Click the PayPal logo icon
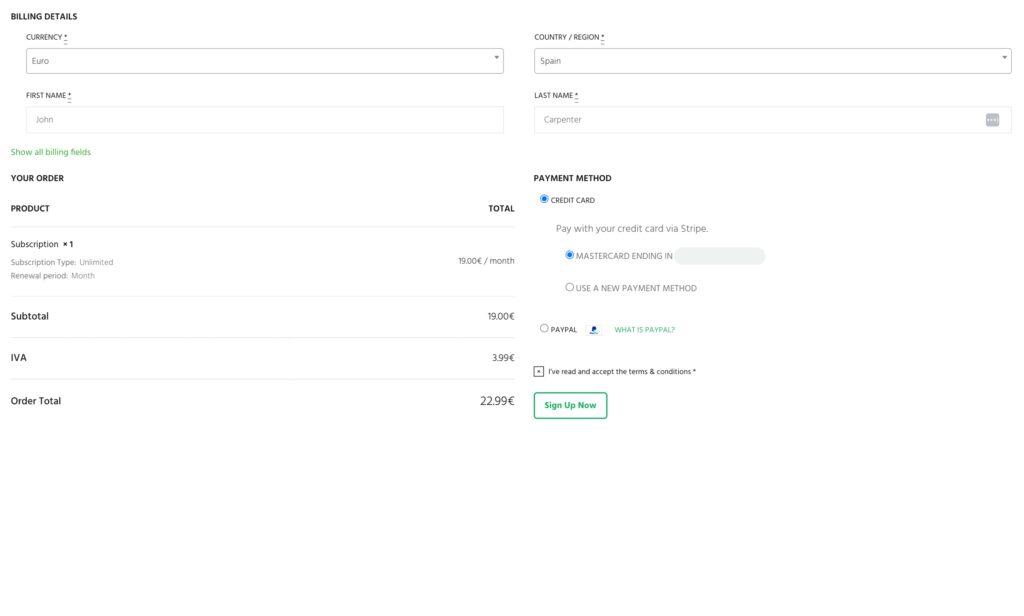Viewport: 1024px width, 616px height. (594, 330)
